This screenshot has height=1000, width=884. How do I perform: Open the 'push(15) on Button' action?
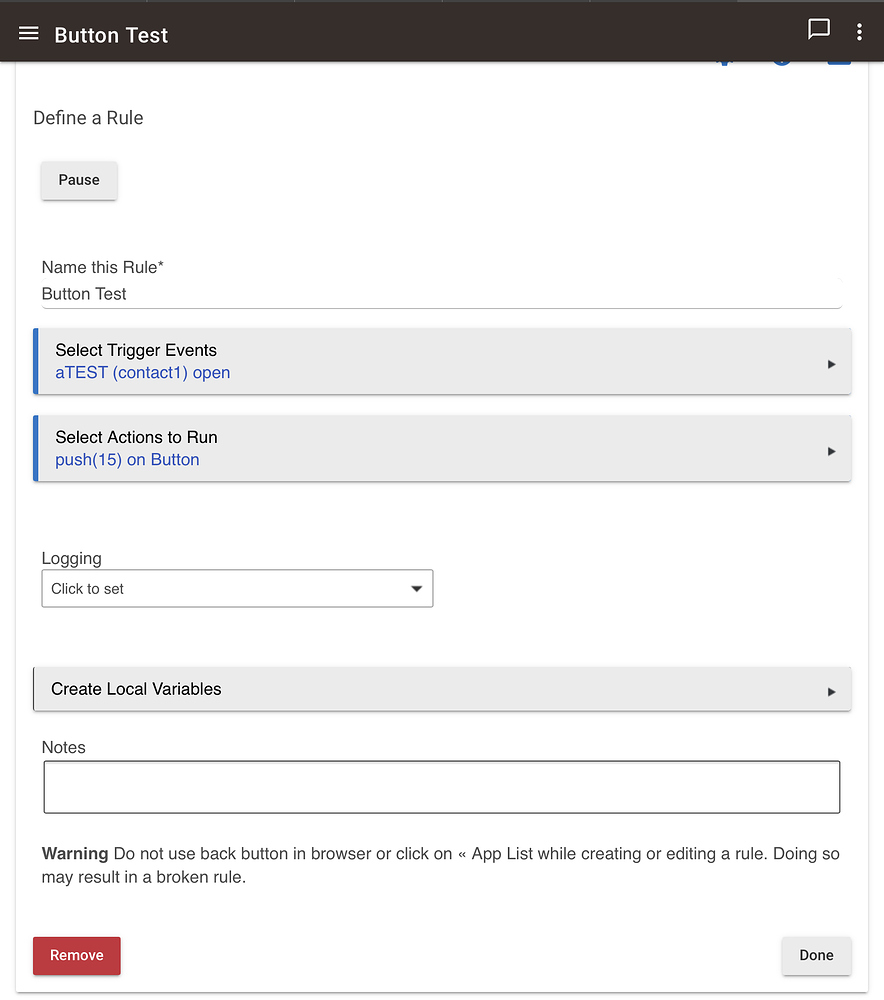click(x=127, y=460)
